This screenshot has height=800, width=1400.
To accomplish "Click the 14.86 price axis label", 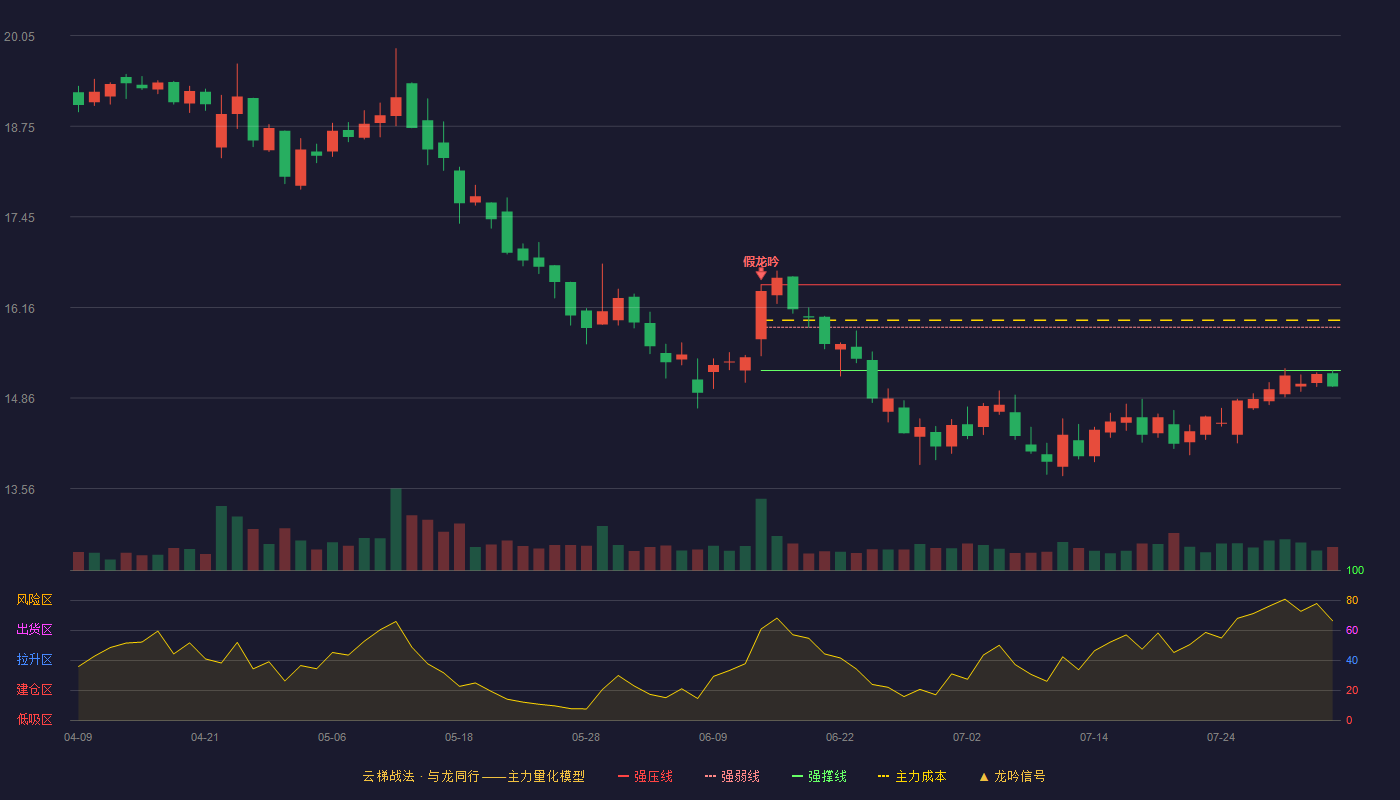I will tap(19, 398).
